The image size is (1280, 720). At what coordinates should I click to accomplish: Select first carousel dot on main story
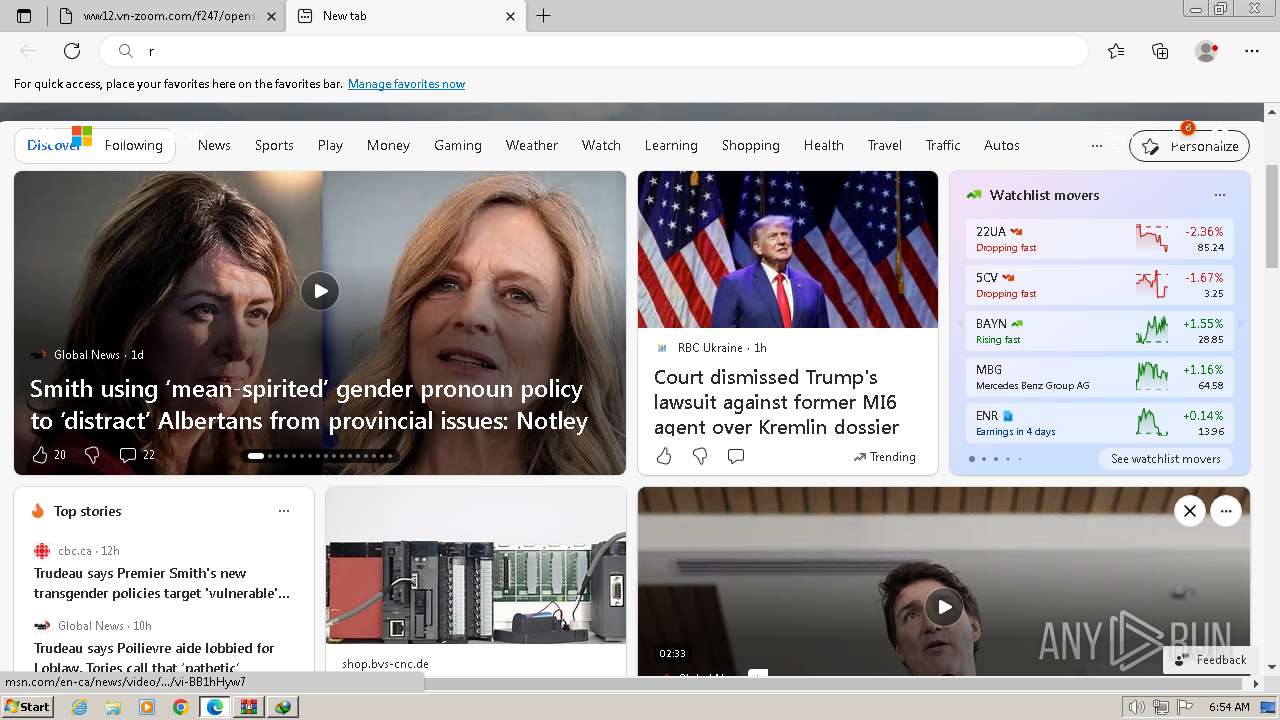pyautogui.click(x=256, y=456)
